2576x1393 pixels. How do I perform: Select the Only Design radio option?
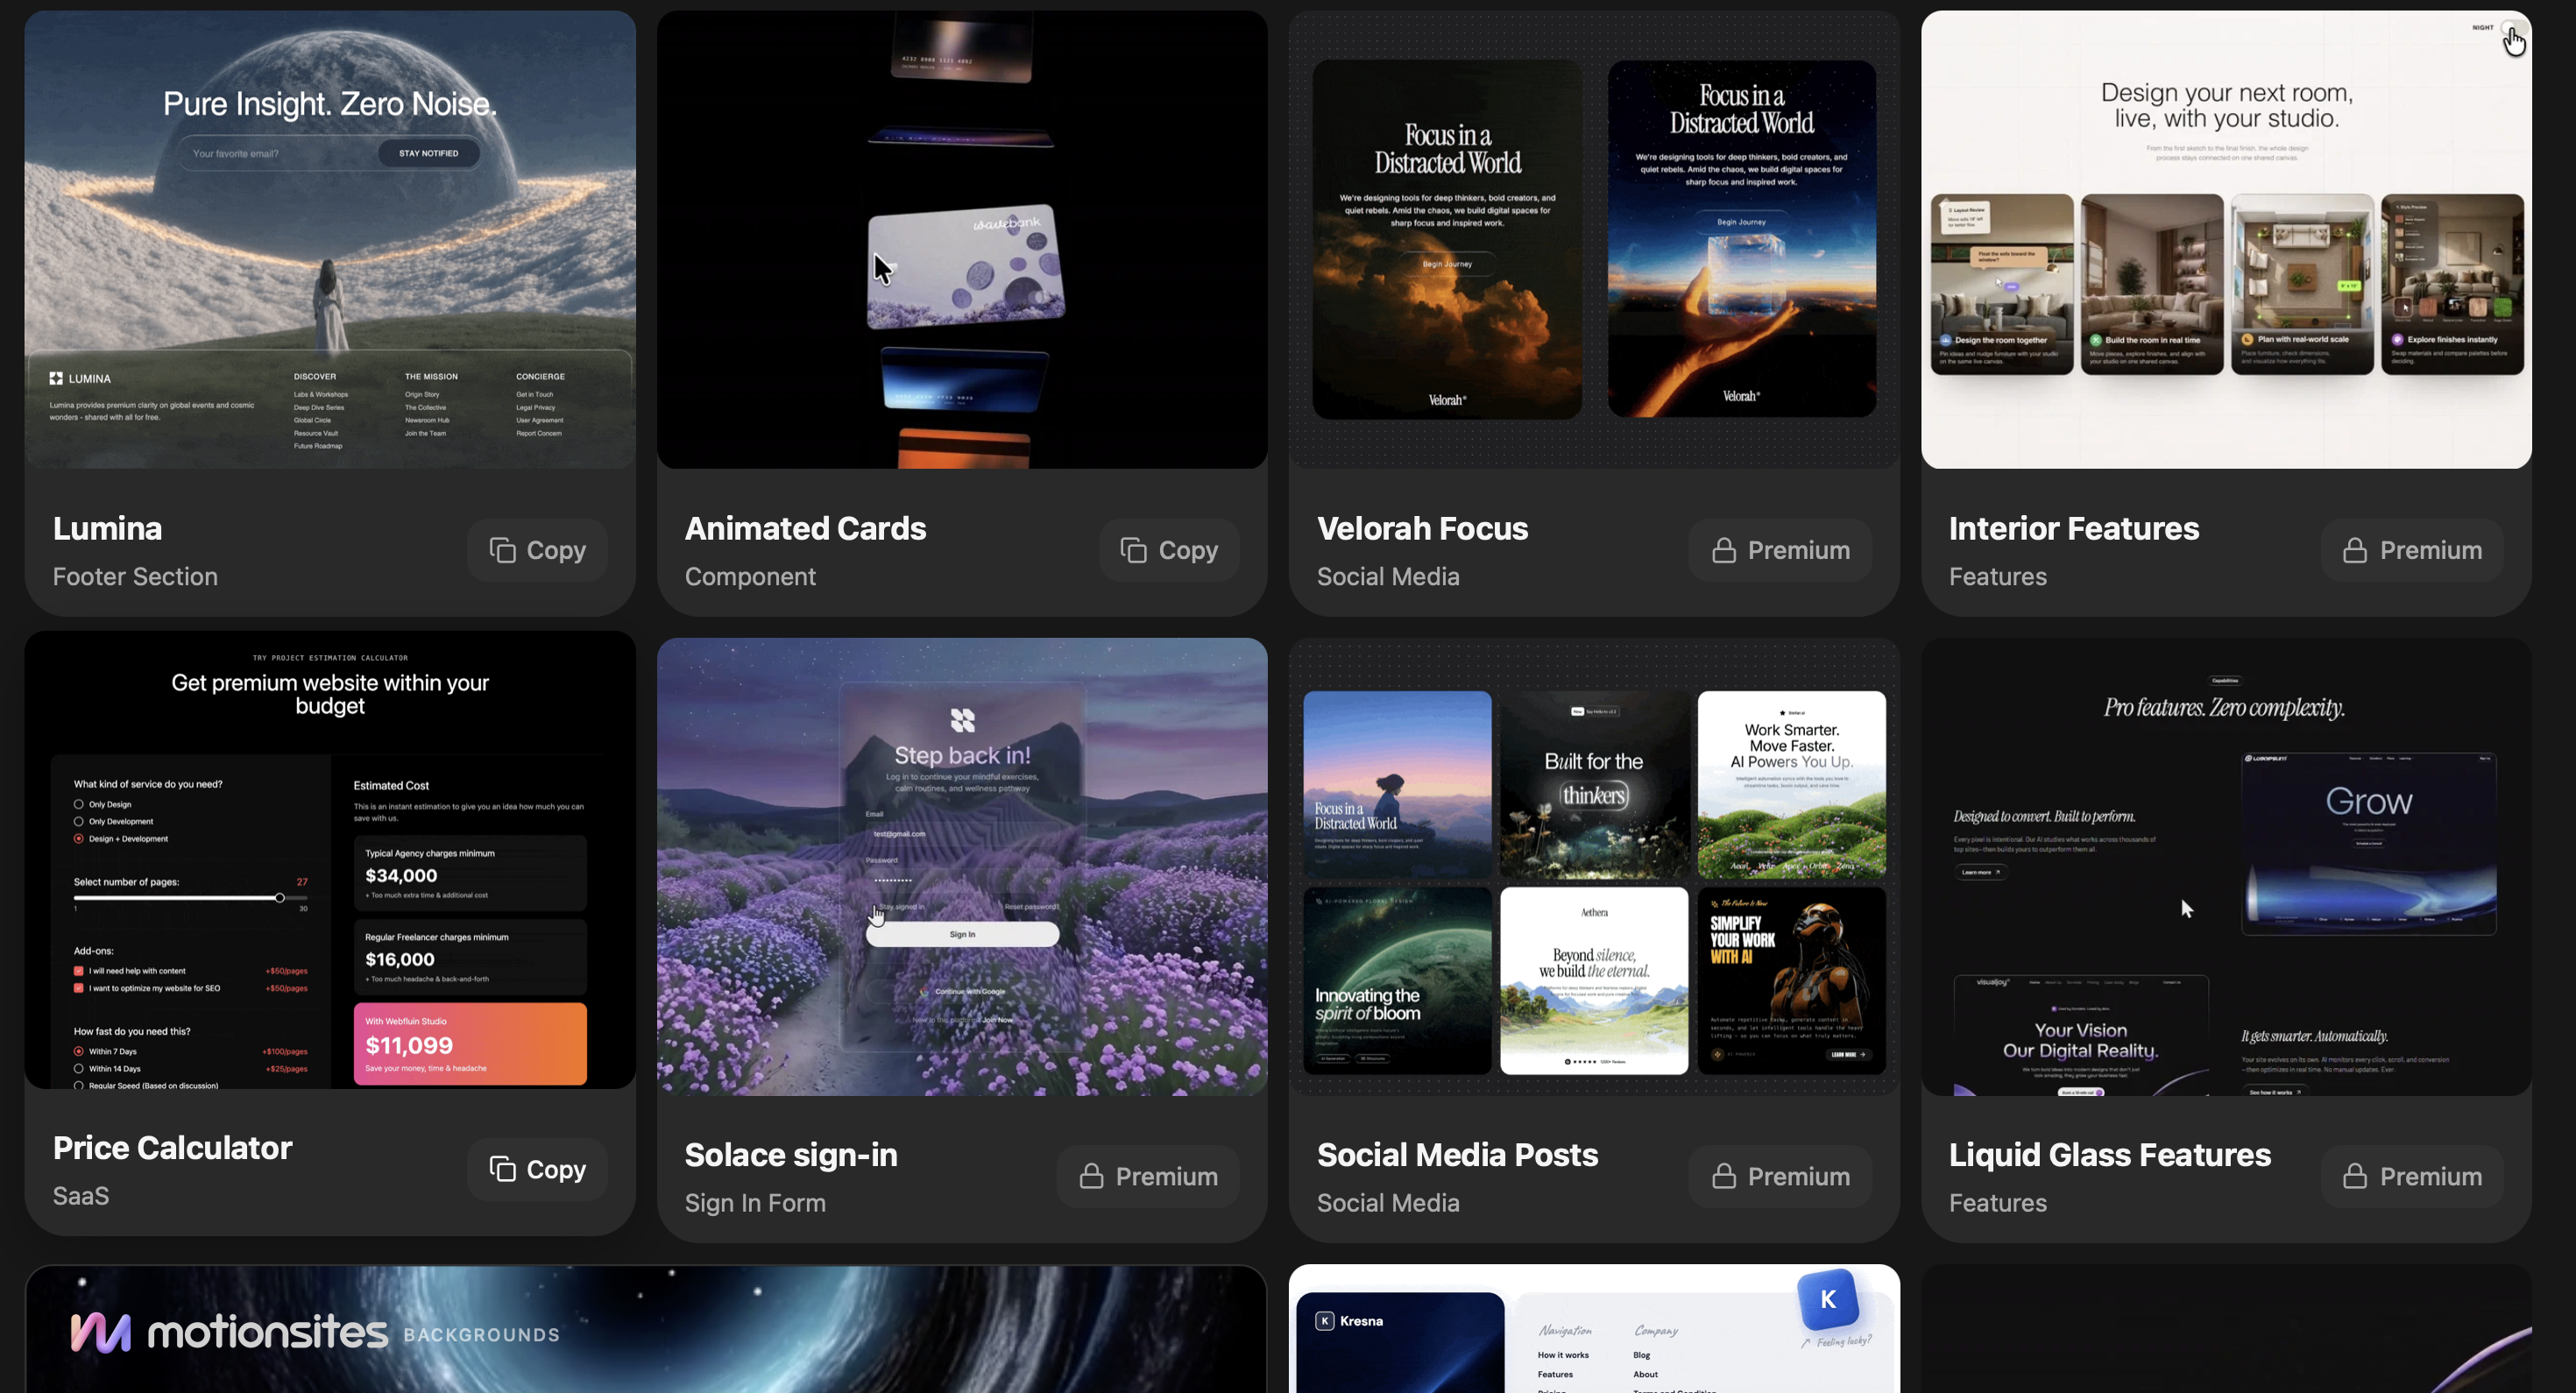pos(78,804)
